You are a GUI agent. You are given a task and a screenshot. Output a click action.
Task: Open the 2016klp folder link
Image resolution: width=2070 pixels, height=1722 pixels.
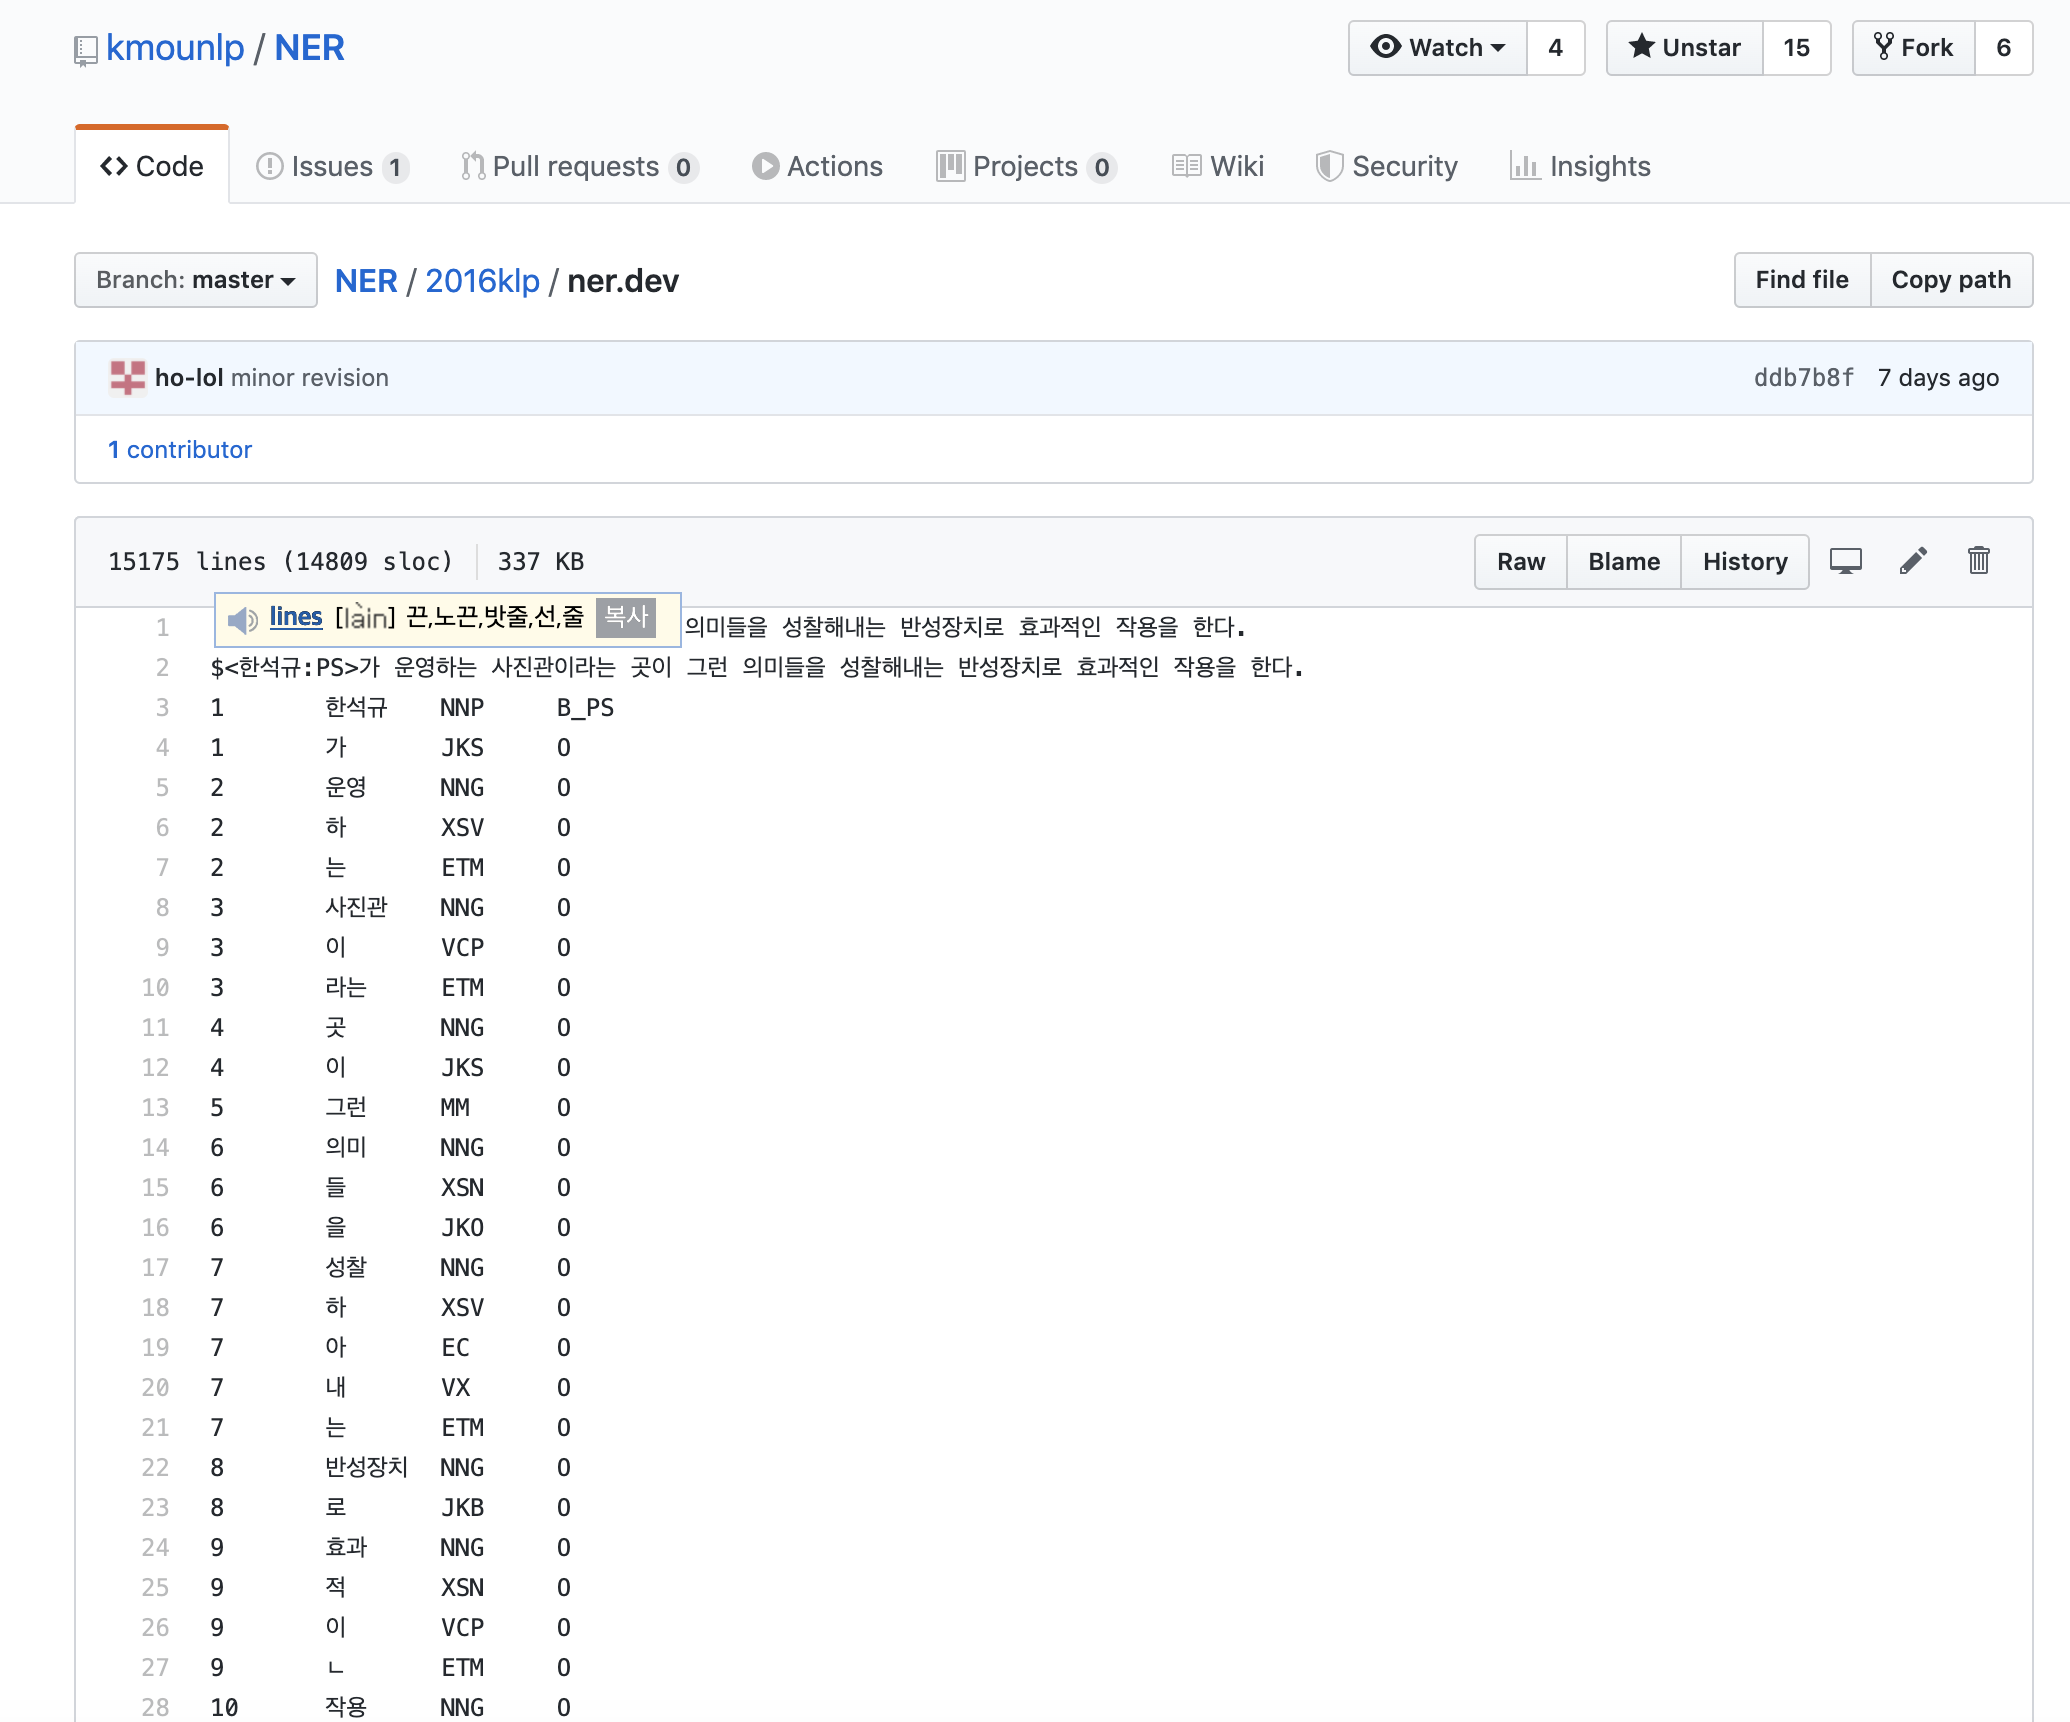point(482,281)
